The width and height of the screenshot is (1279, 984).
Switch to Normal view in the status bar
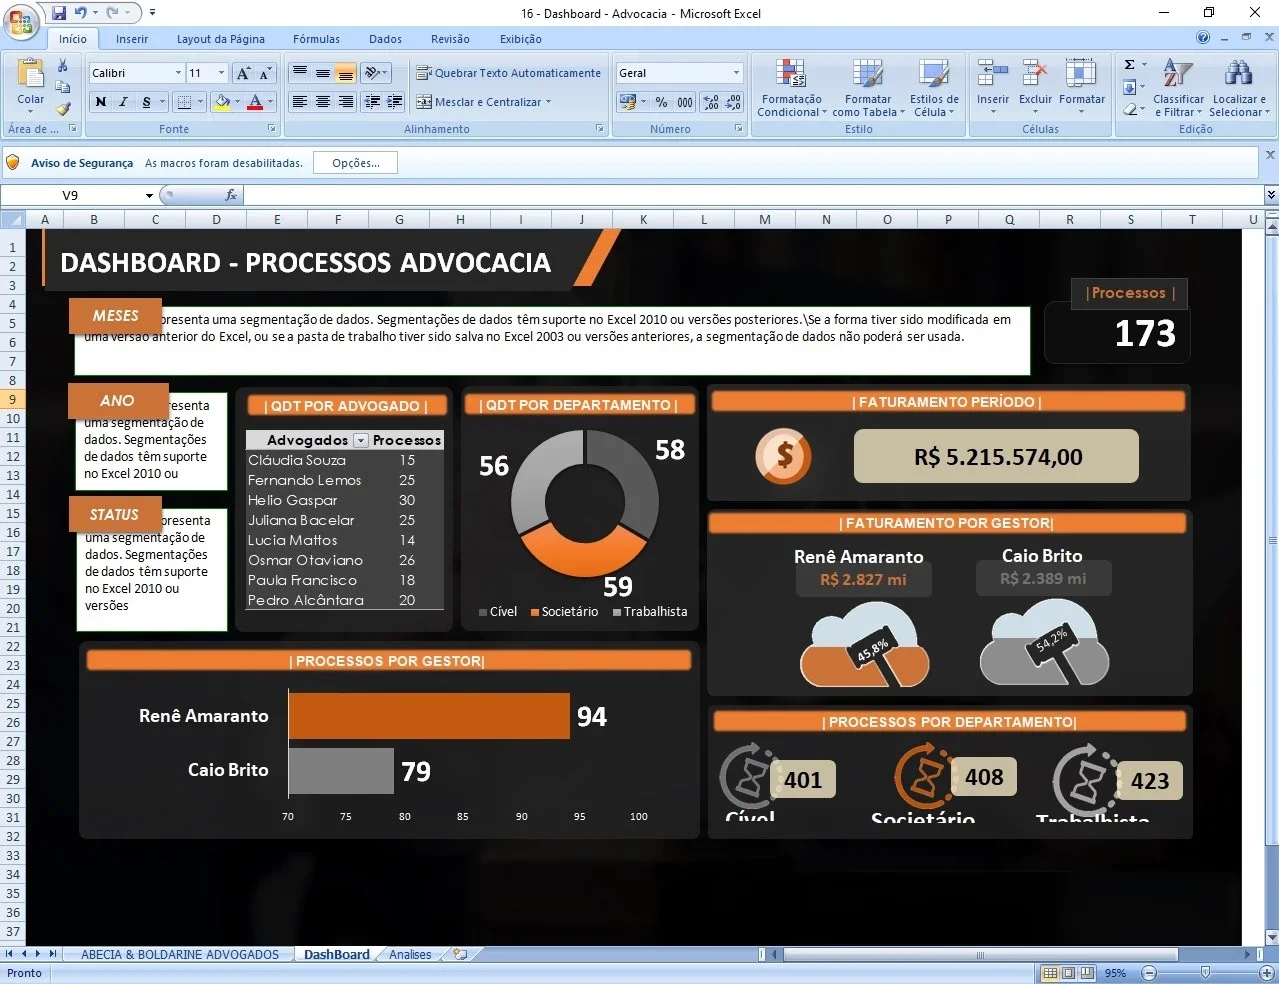[1050, 973]
